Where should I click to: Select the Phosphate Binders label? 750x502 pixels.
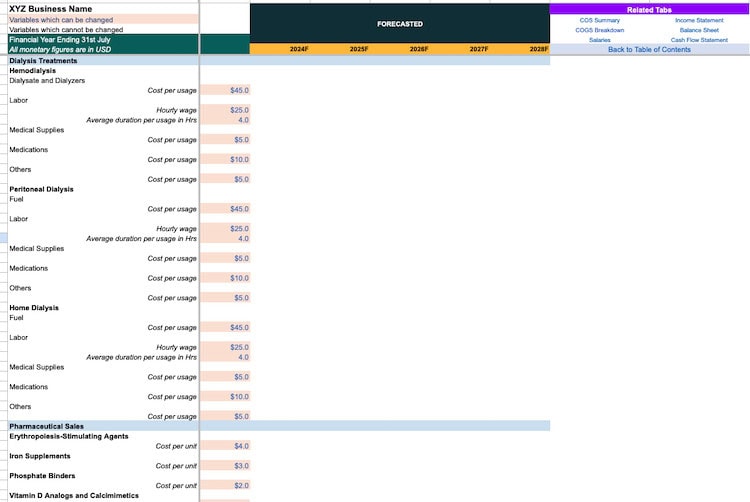tap(42, 476)
